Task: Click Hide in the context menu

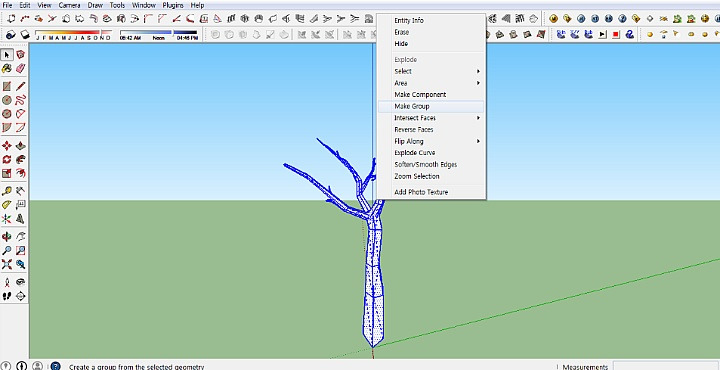Action: [431, 44]
